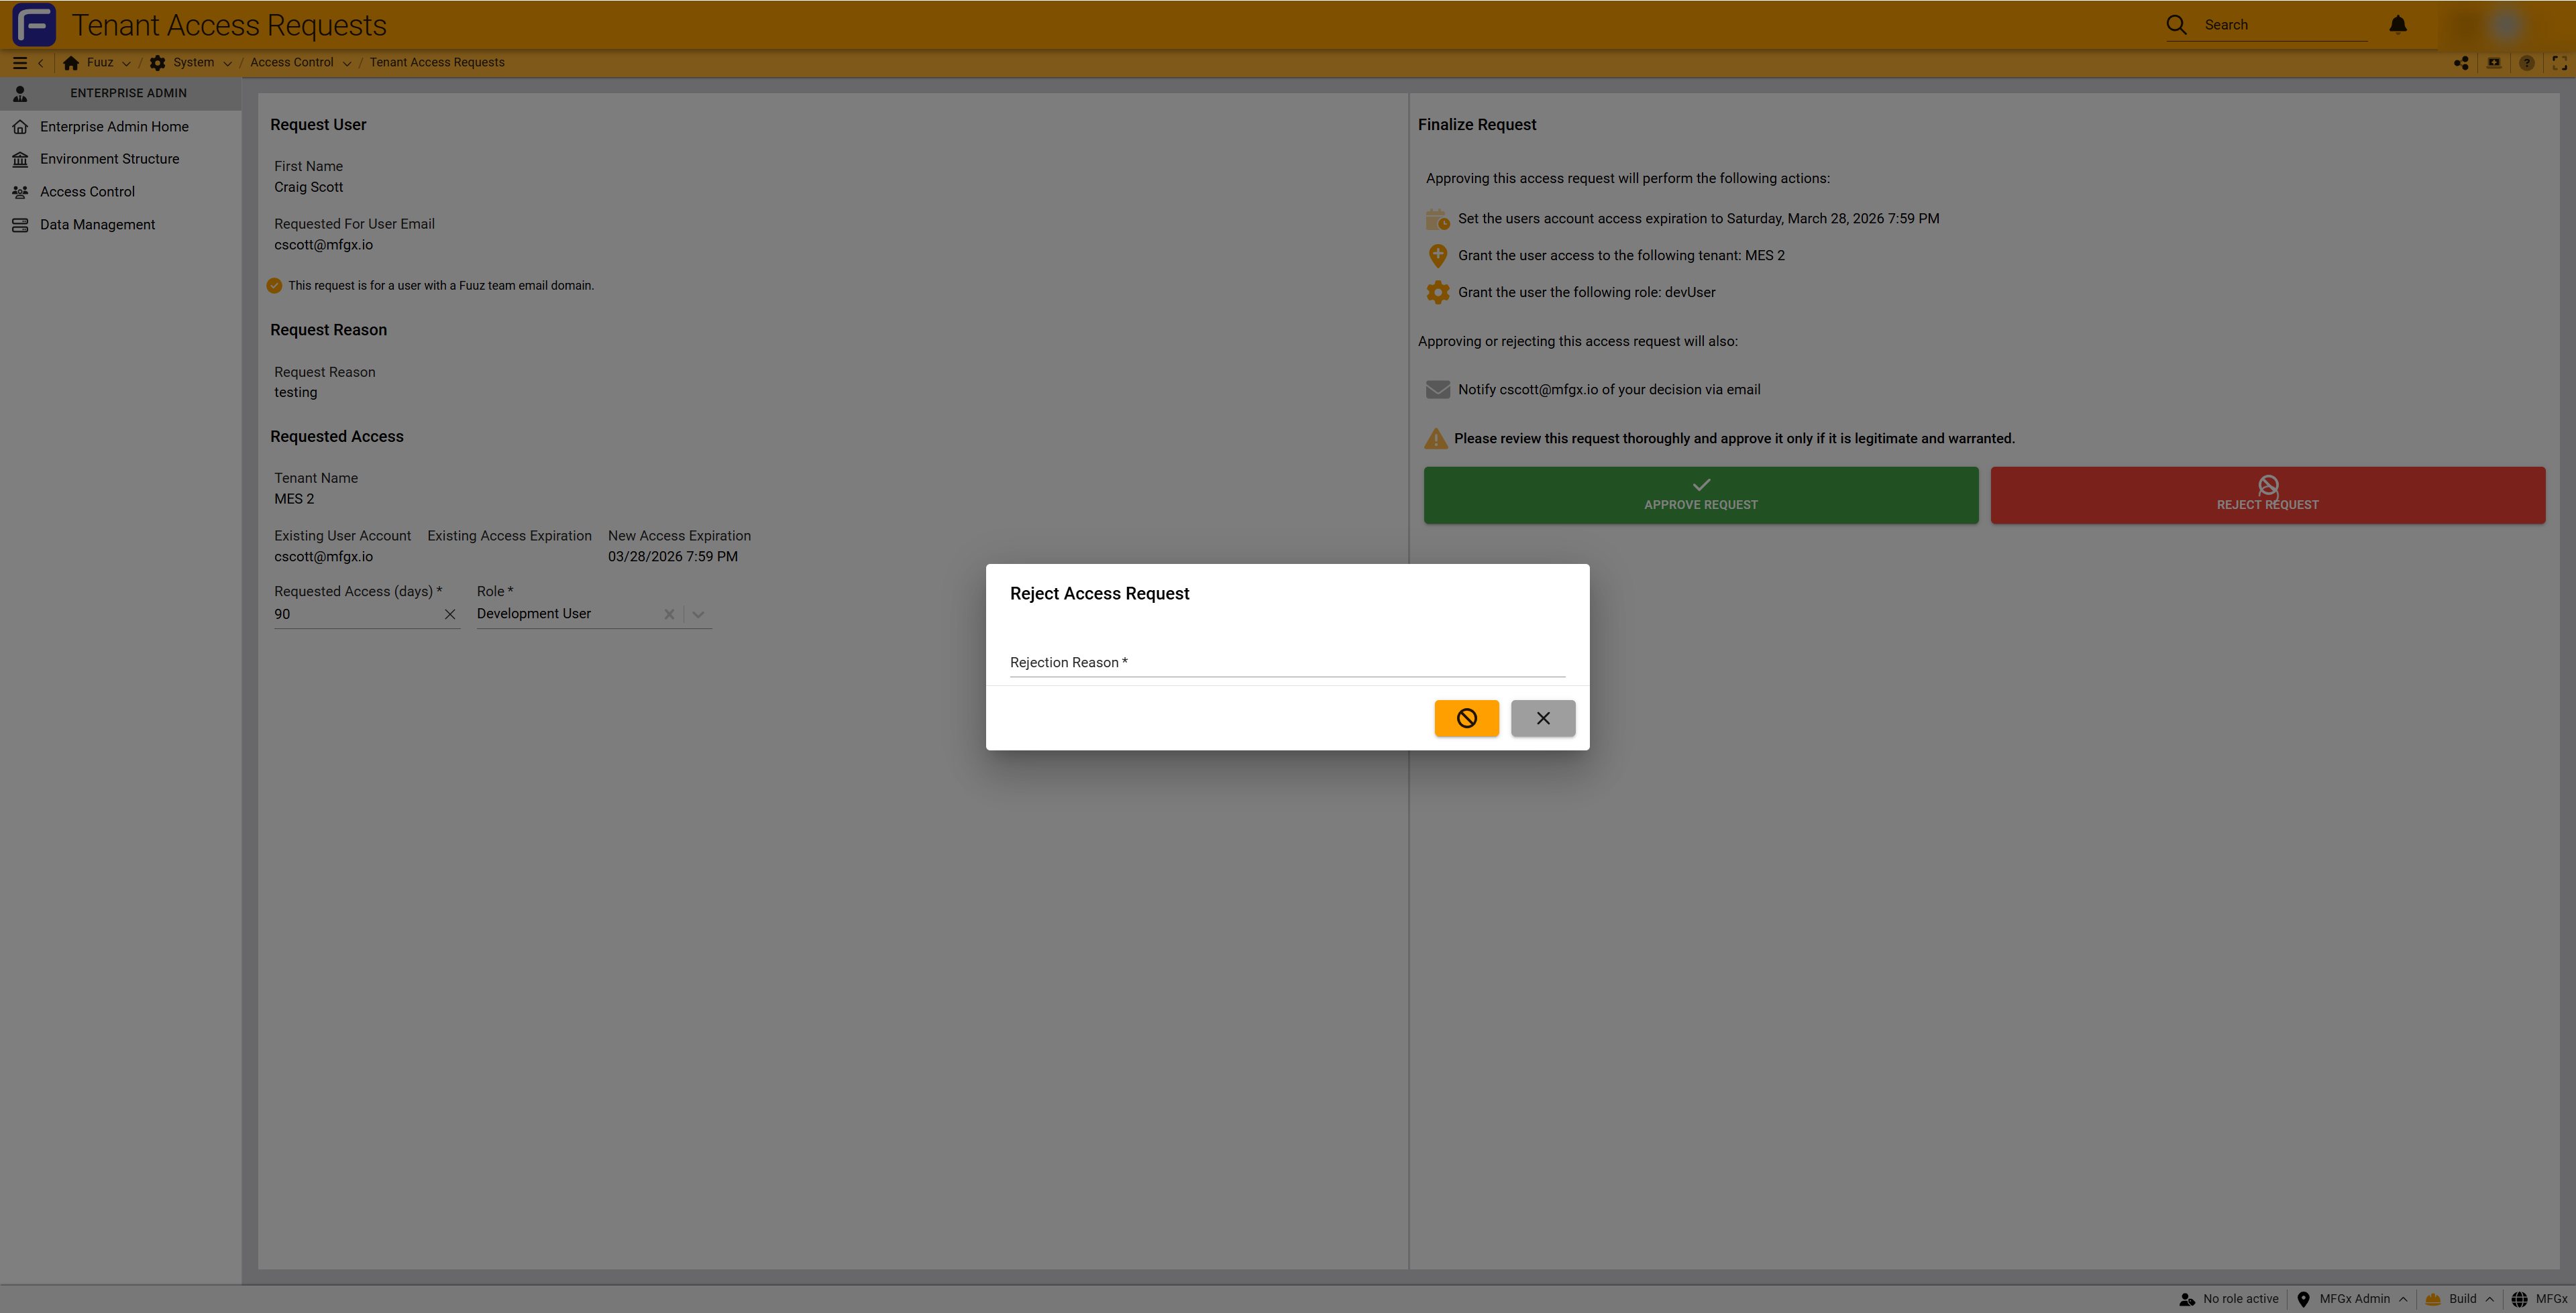Open notifications bell

[x=2398, y=24]
